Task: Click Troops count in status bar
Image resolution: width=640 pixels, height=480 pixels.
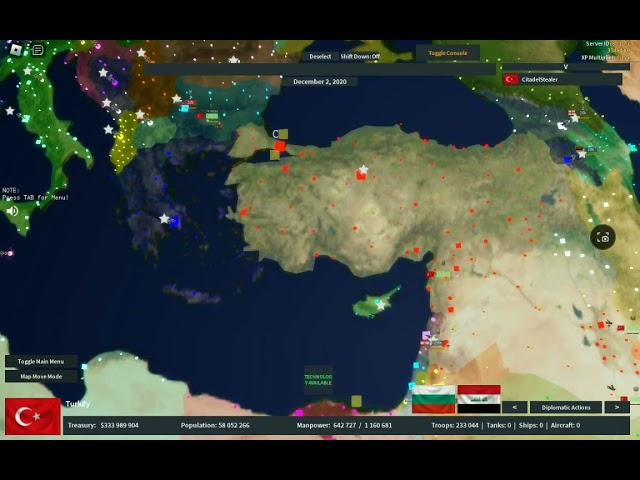Action: 455,425
